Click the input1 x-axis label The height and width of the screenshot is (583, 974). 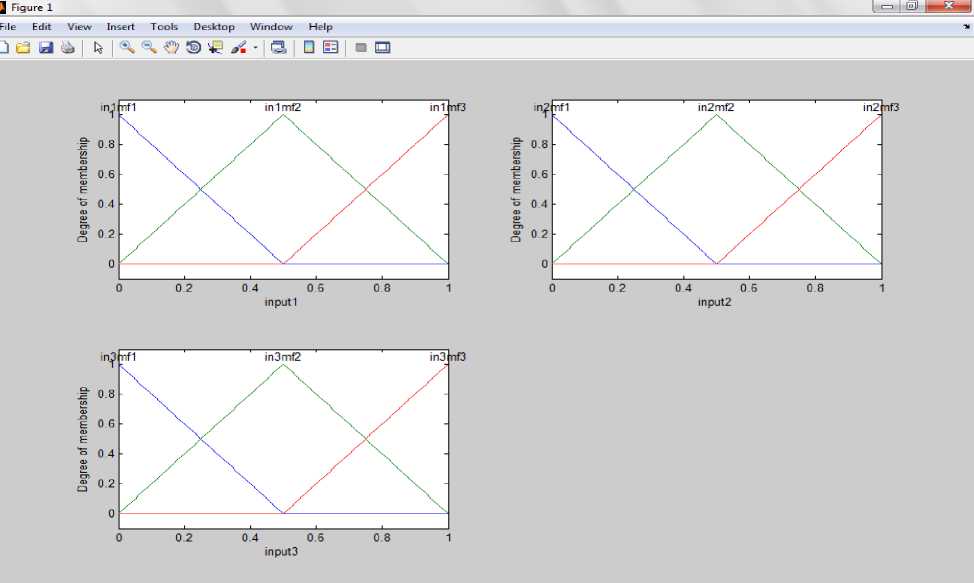point(281,302)
